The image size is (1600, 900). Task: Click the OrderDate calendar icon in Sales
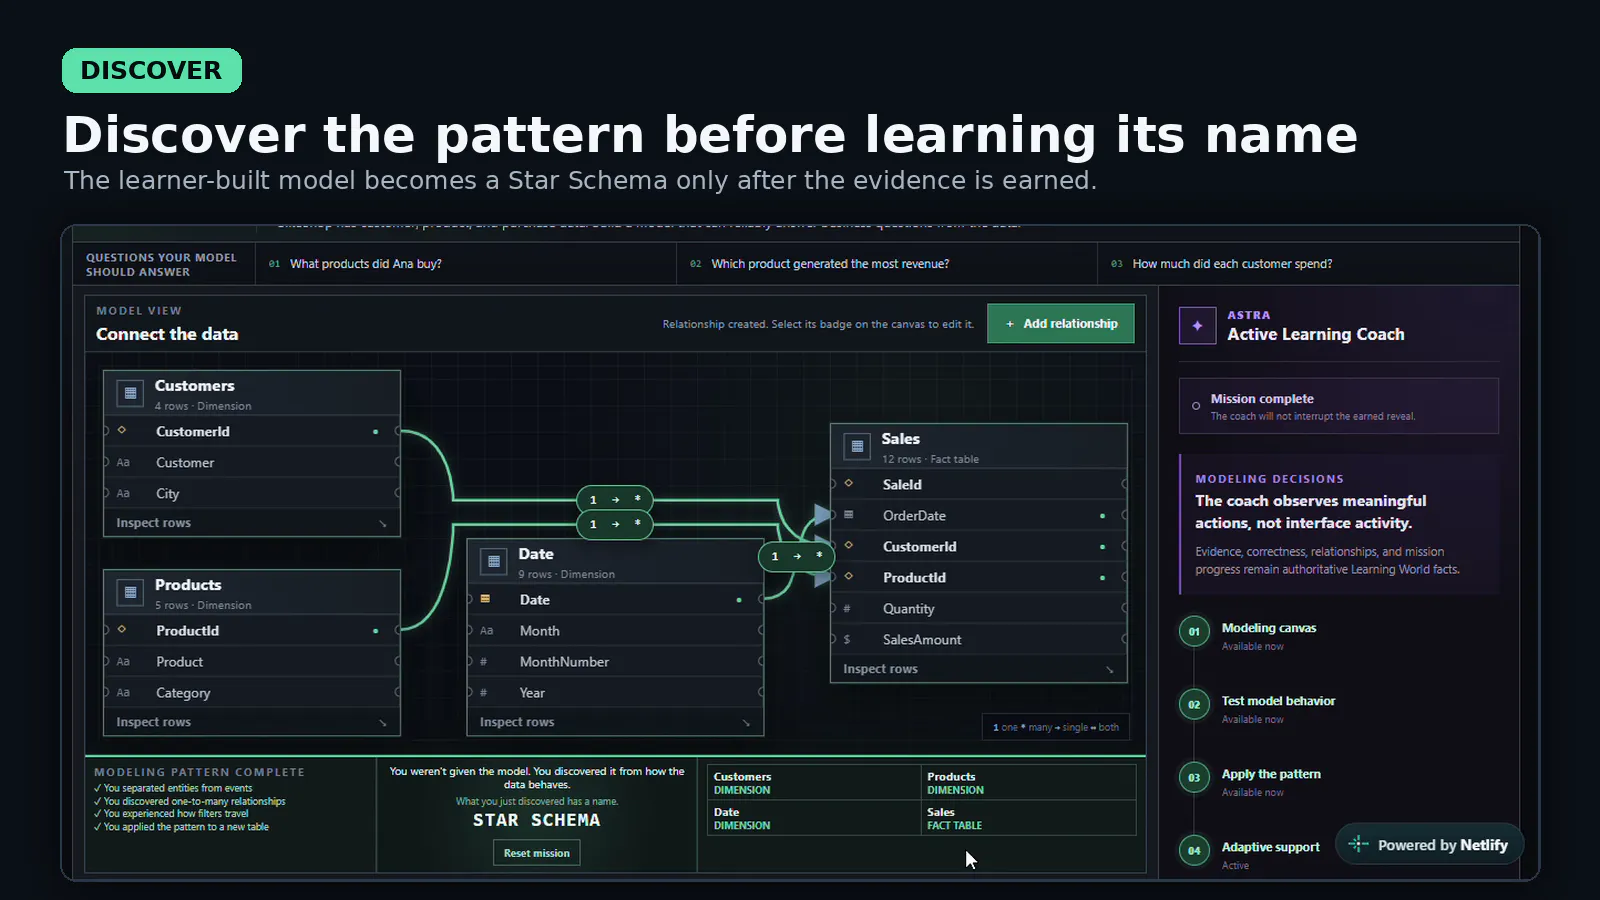(x=848, y=515)
